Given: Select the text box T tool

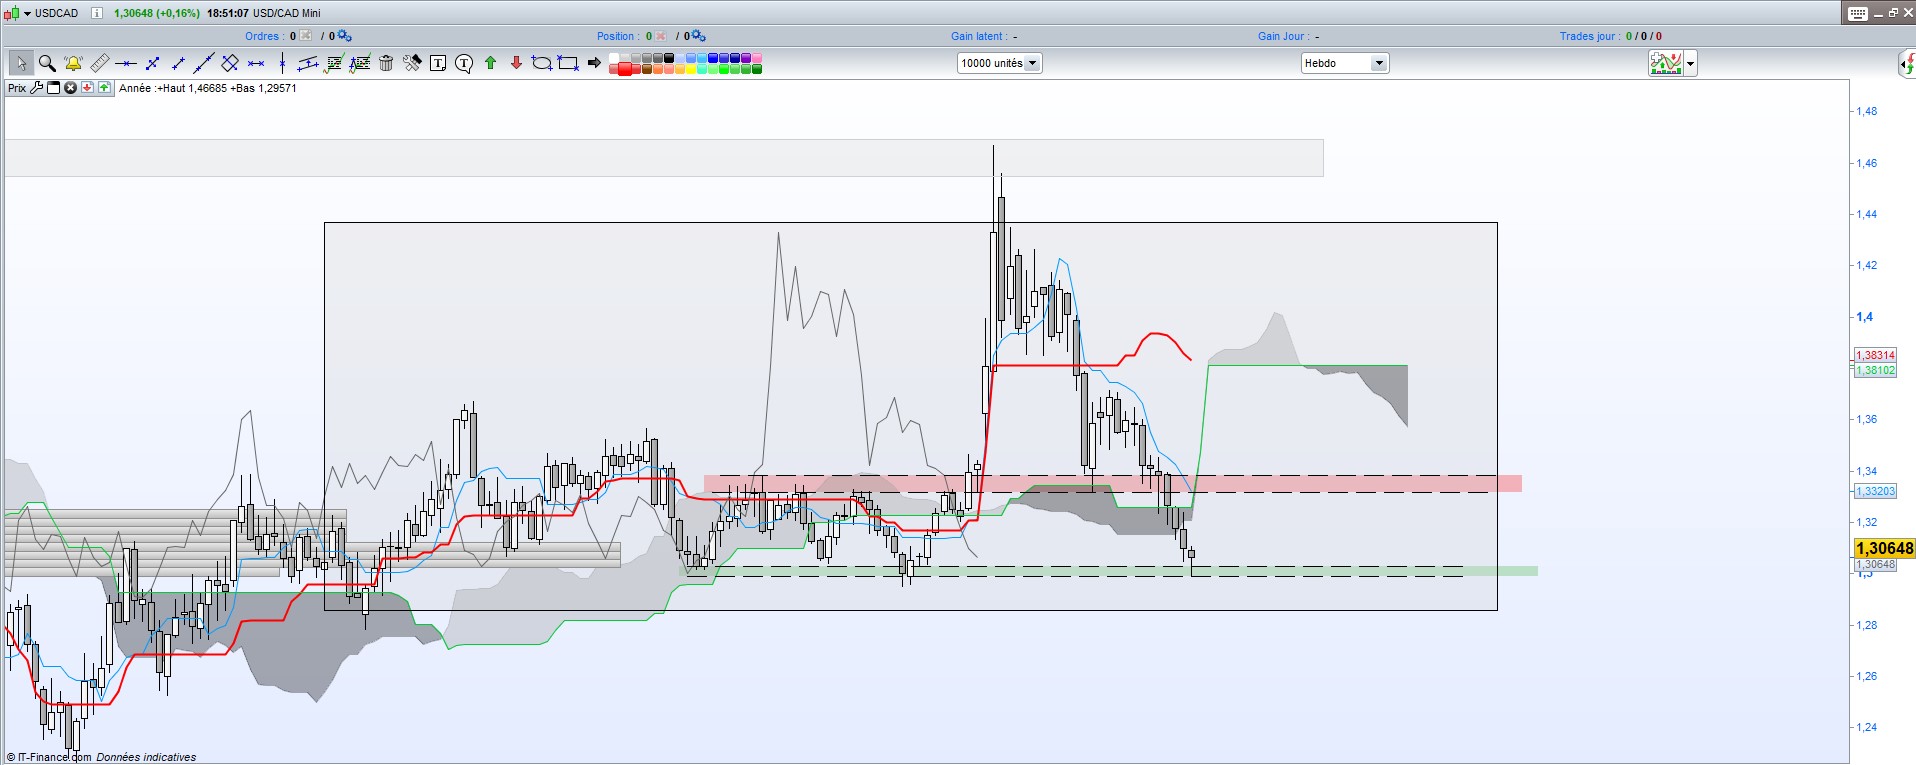Looking at the screenshot, I should coord(438,63).
